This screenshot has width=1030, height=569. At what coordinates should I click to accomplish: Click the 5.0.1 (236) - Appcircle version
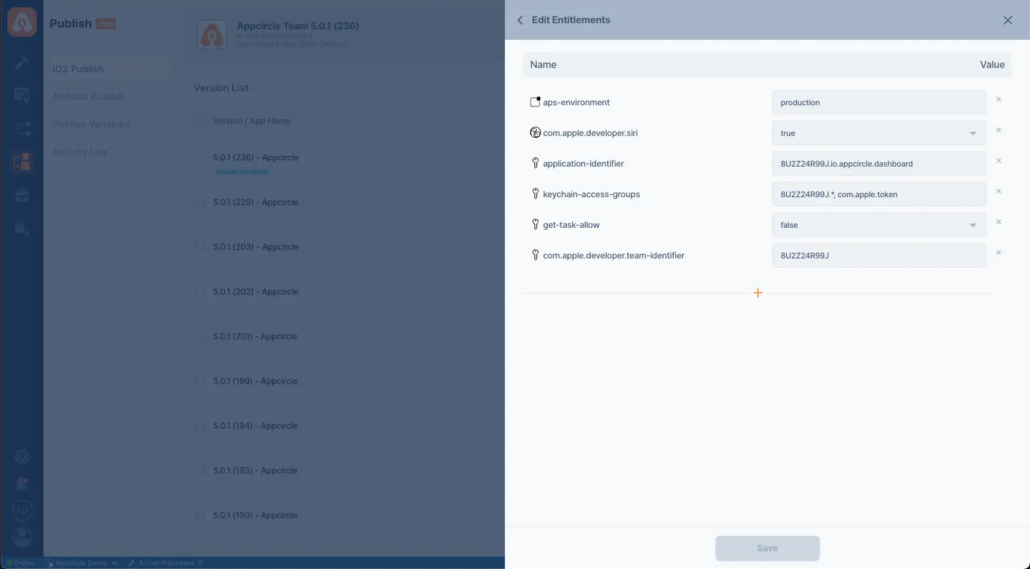(256, 158)
